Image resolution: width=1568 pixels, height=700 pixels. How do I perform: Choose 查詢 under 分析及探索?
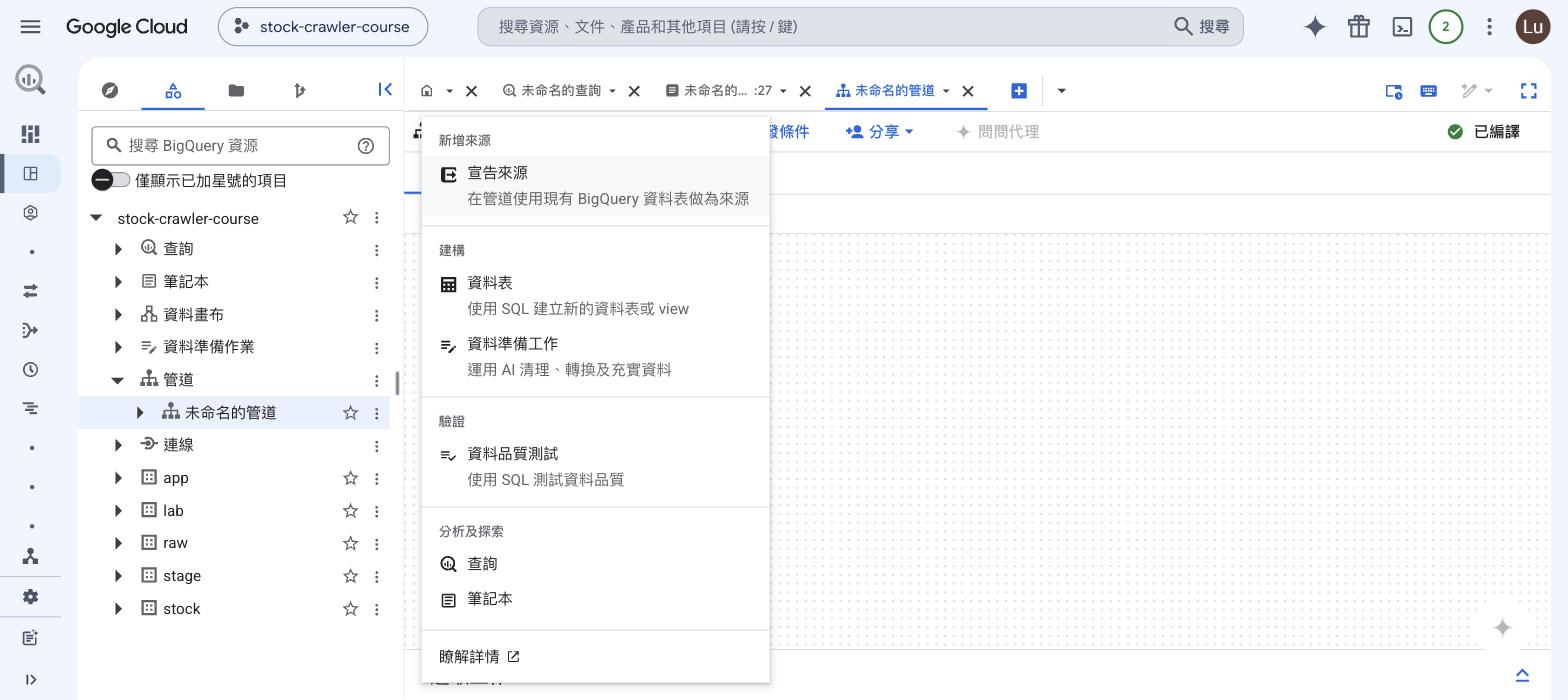tap(596, 564)
